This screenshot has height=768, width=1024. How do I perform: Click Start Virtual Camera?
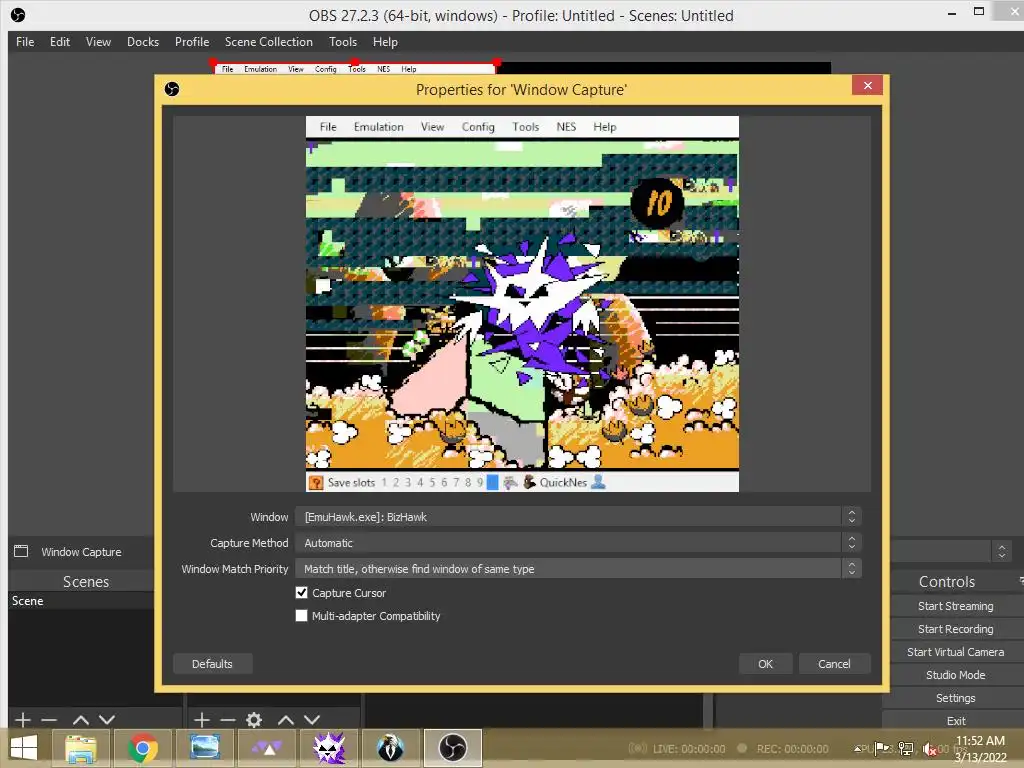coord(955,652)
